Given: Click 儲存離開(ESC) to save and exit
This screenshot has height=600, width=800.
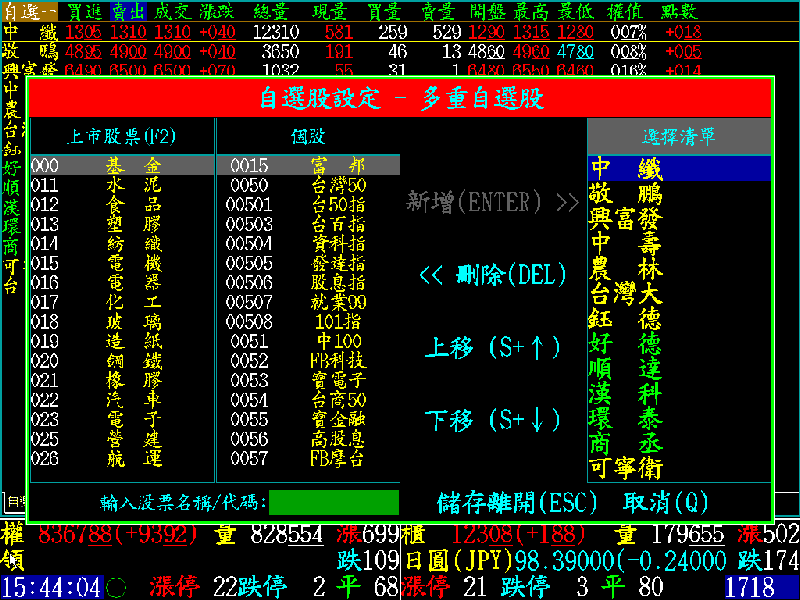Looking at the screenshot, I should pos(517,502).
